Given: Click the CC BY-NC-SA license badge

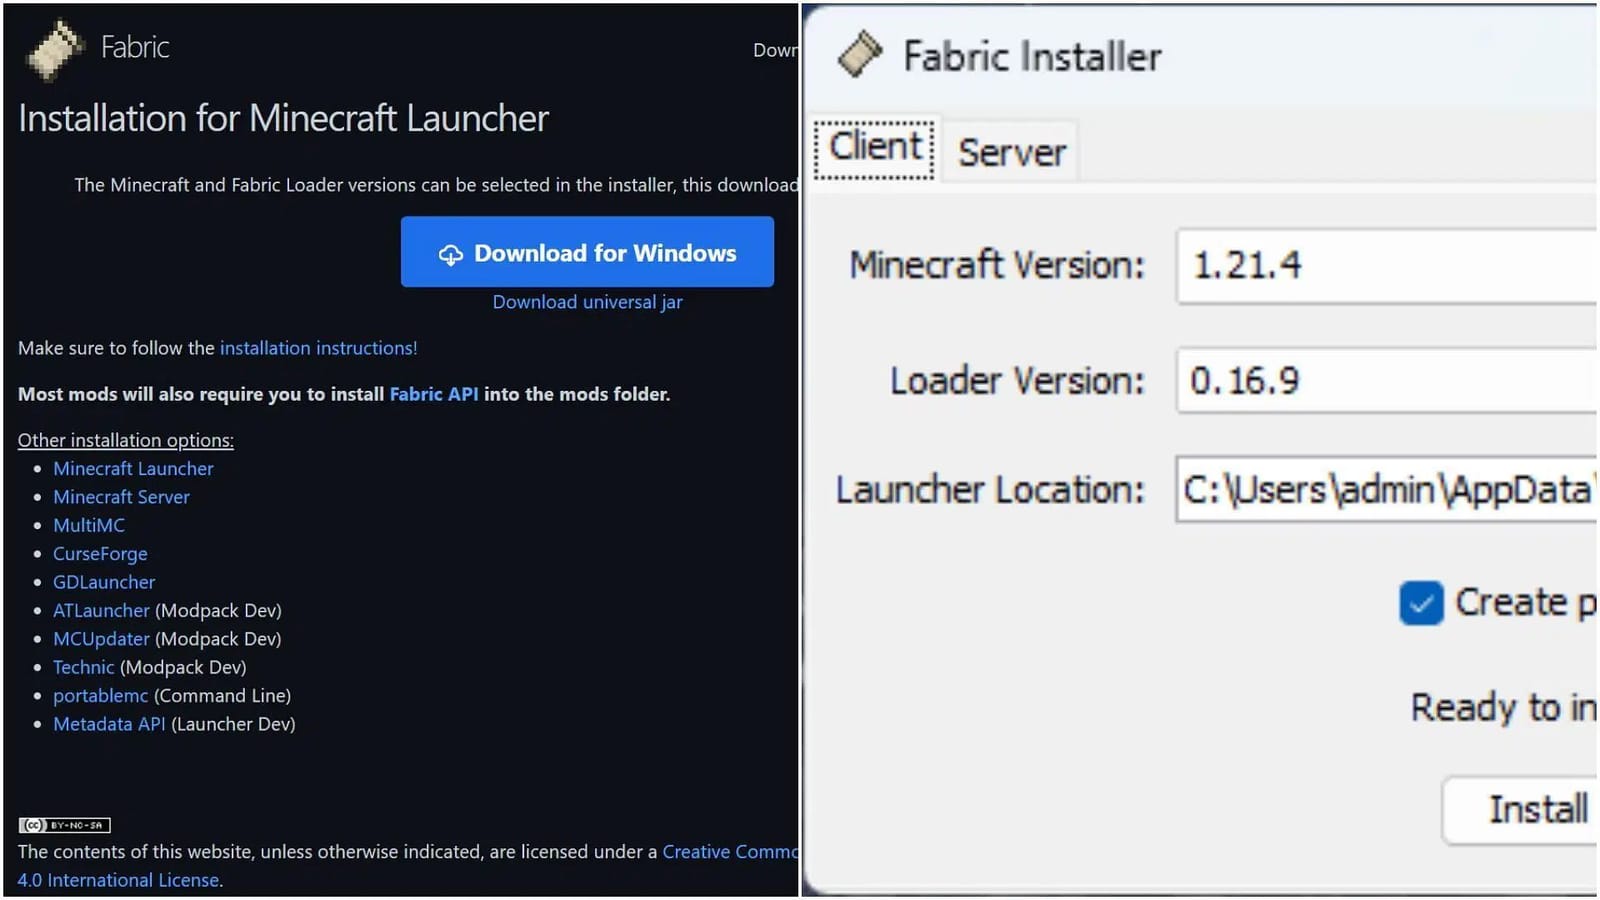Looking at the screenshot, I should (x=64, y=824).
